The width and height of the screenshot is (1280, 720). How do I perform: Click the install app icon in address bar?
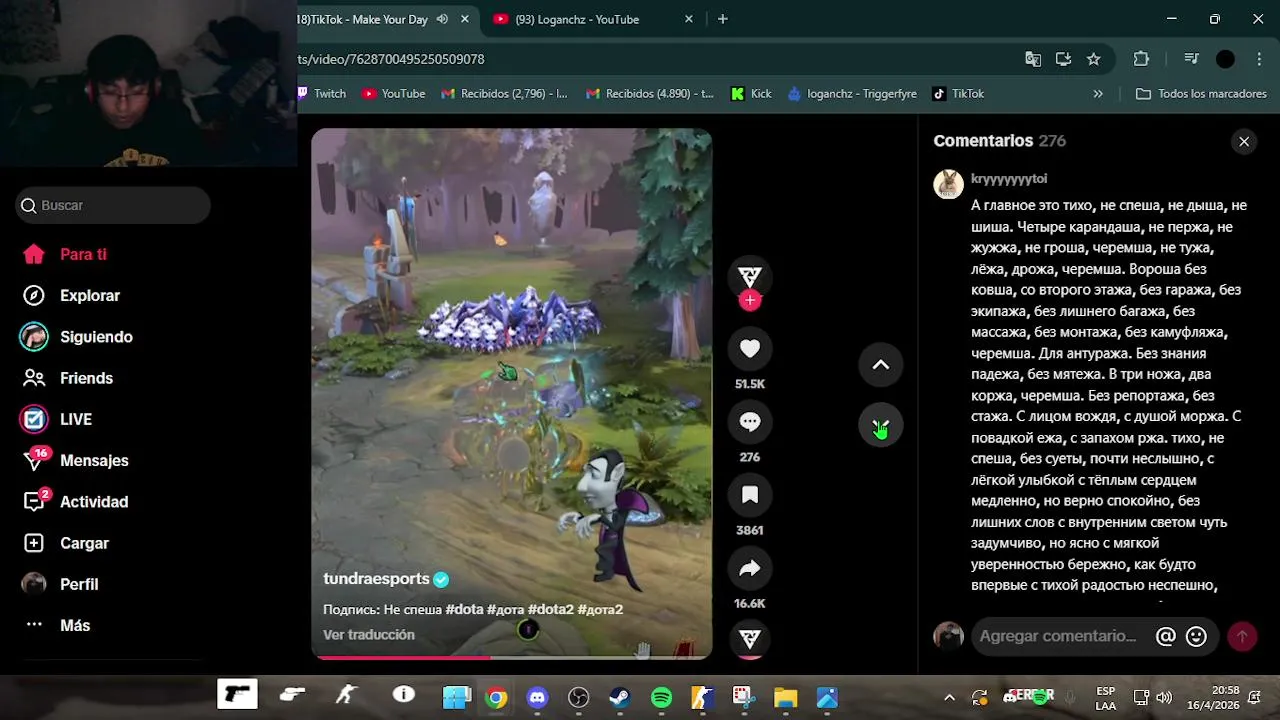pos(1063,59)
